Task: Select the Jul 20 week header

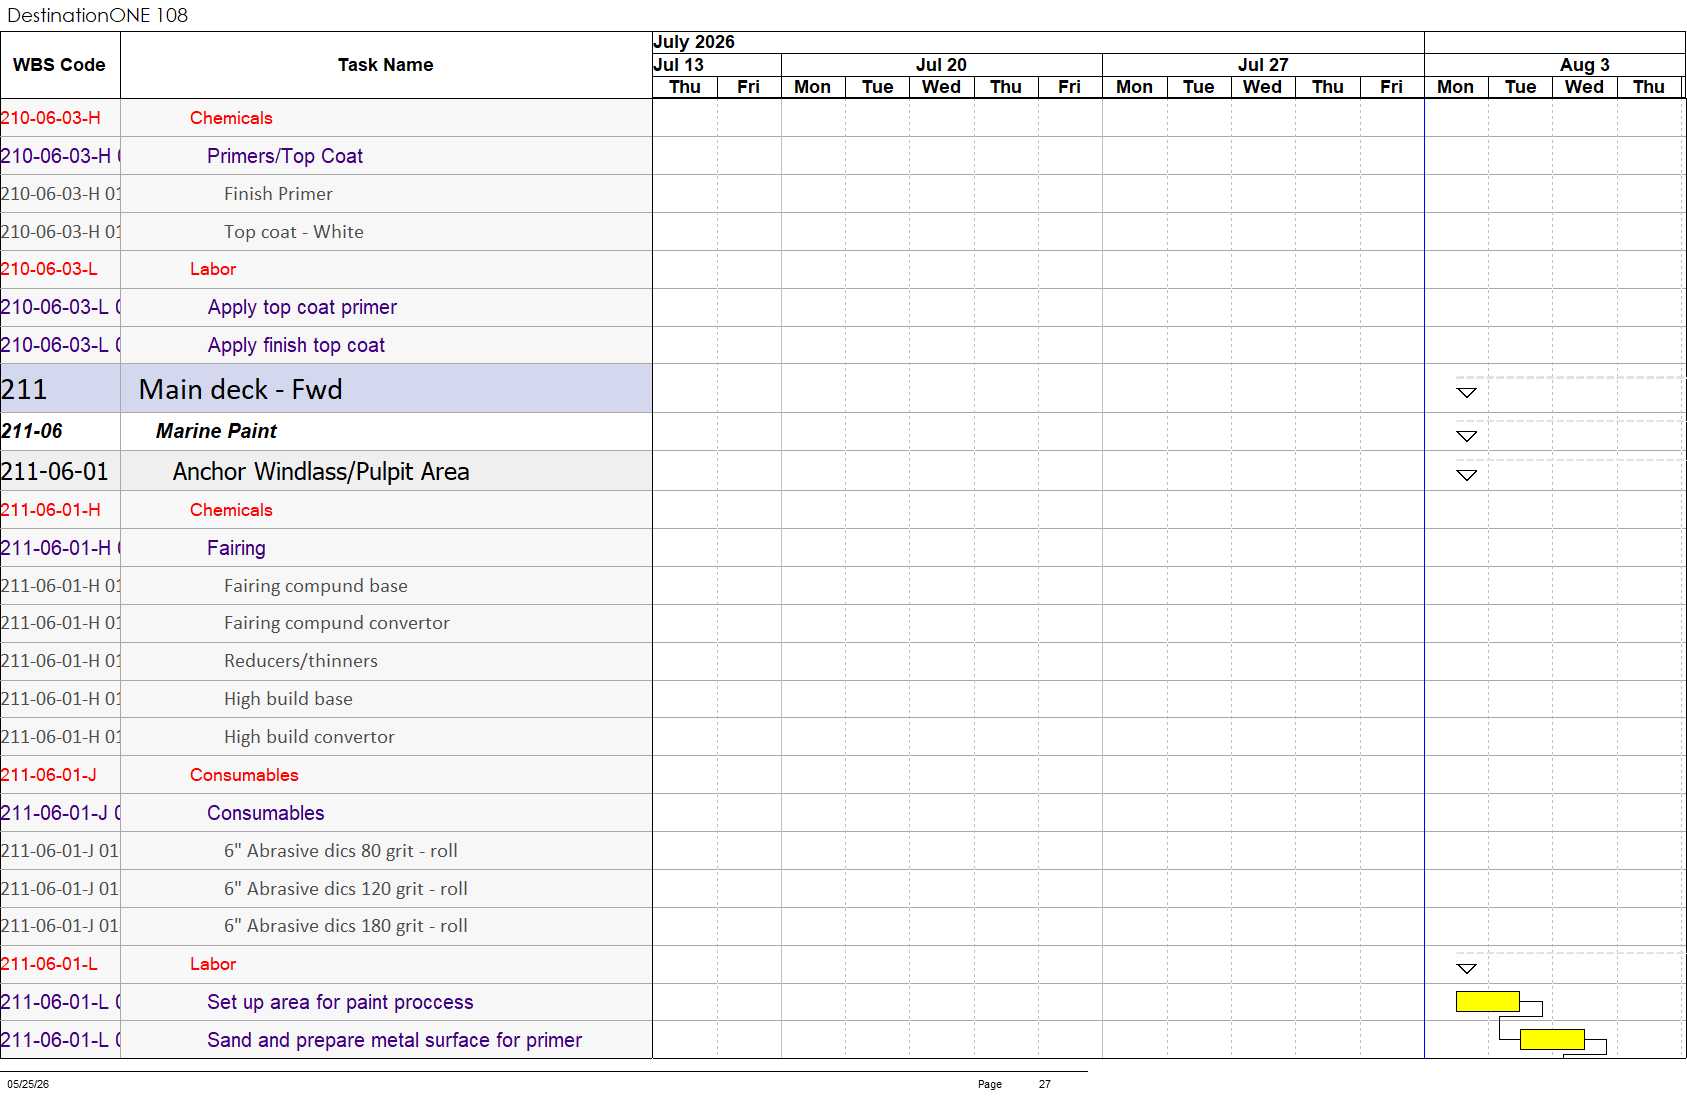Action: pyautogui.click(x=941, y=65)
